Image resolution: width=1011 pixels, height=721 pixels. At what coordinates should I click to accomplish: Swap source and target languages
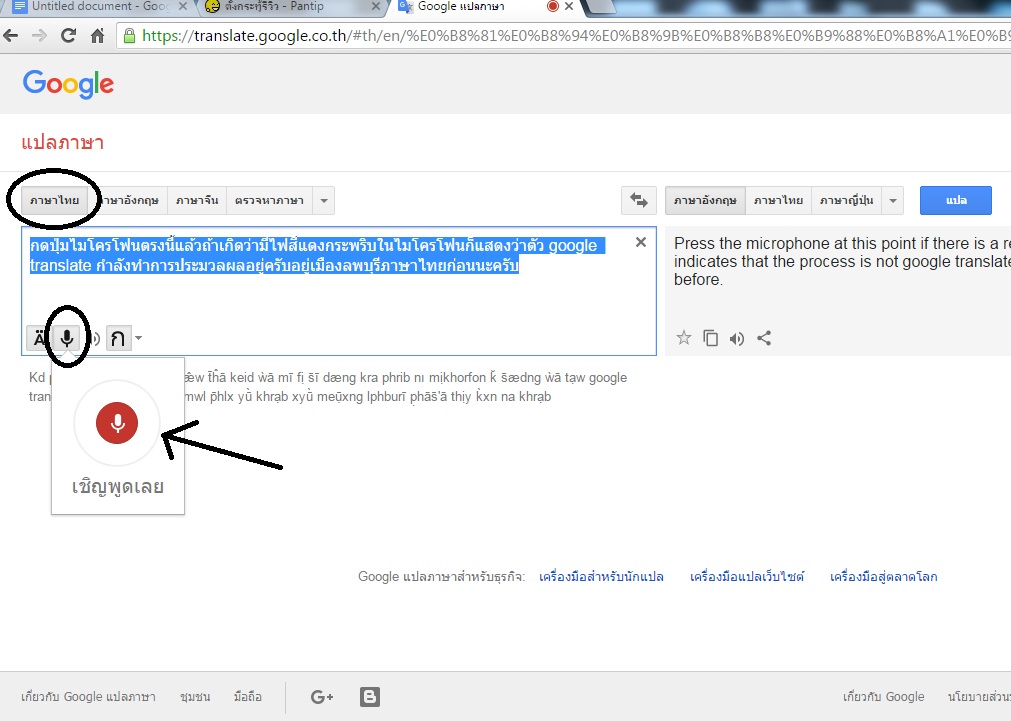638,200
